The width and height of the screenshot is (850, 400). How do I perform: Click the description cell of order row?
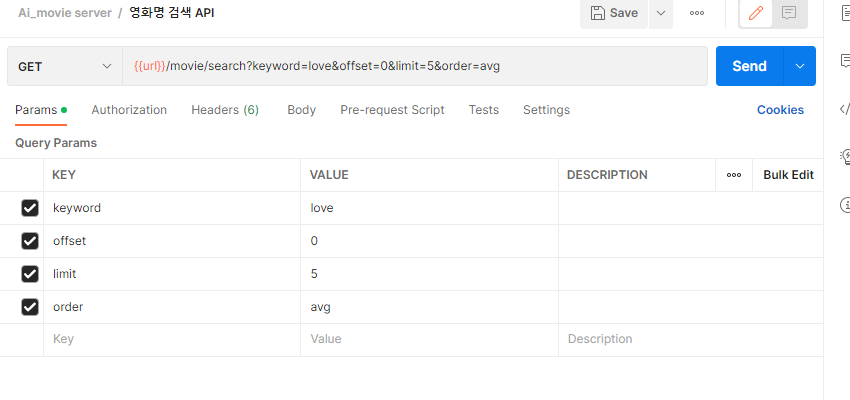pyautogui.click(x=691, y=307)
